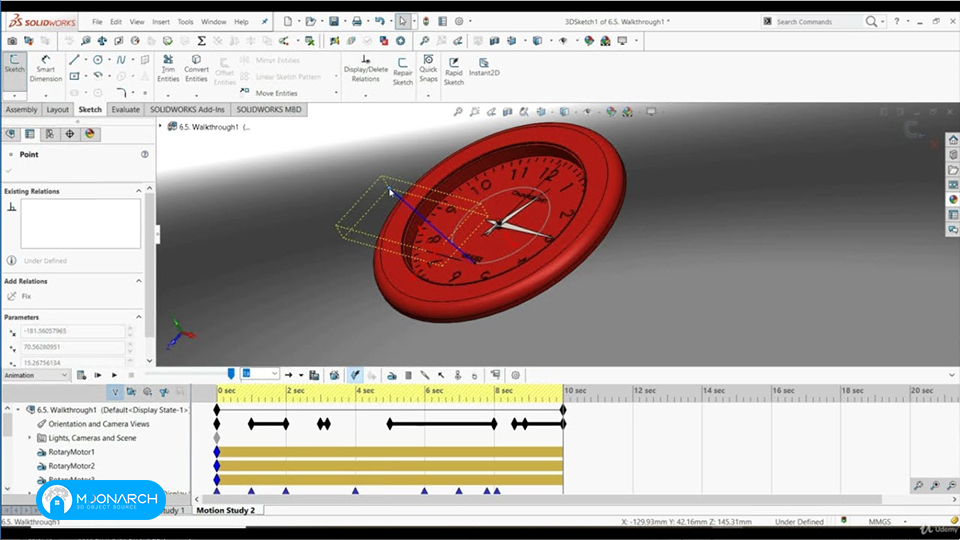Click the Open document icon

point(310,21)
